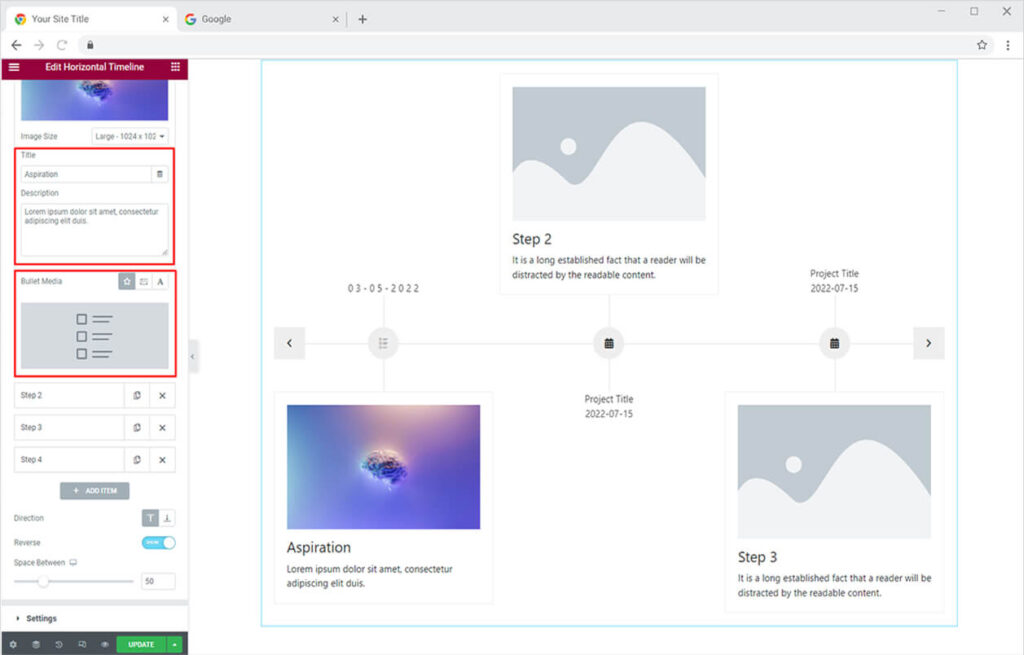Set Direction to top alignment
The image size is (1024, 655).
pos(150,518)
